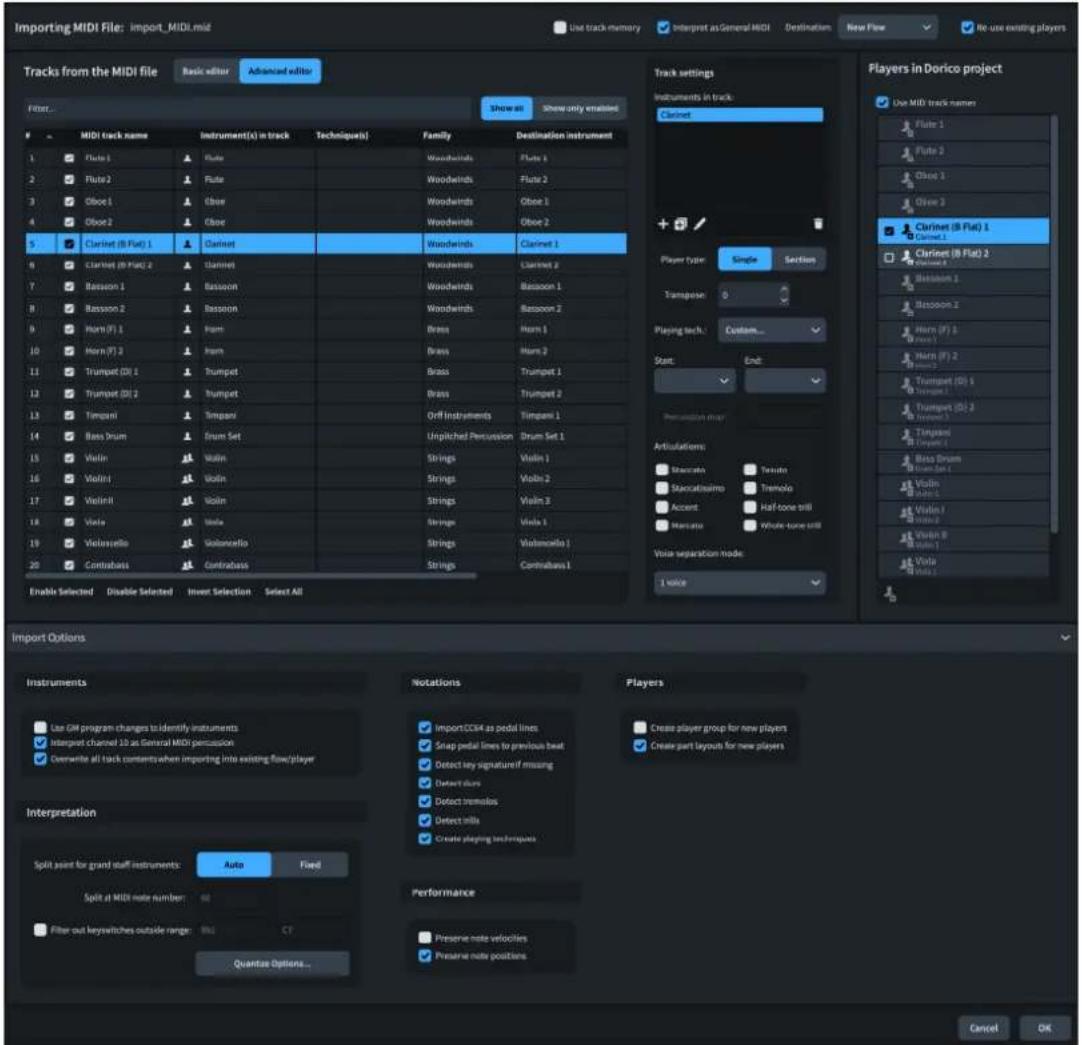Click Trumpet (D) 2 player icon in list
Image resolution: width=1082 pixels, height=1045 pixels.
pyautogui.click(x=907, y=411)
